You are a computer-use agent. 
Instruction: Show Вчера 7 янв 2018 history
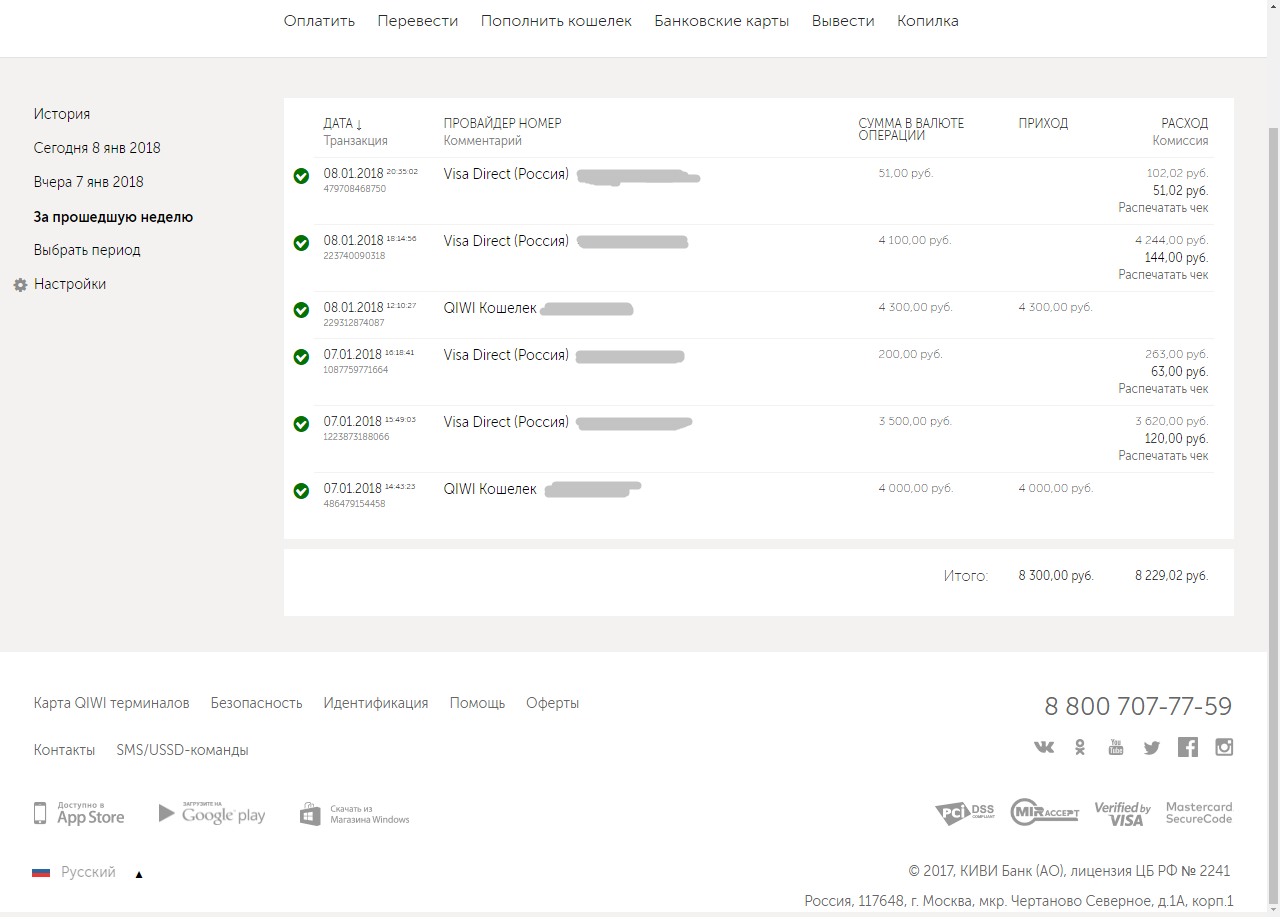coord(88,182)
